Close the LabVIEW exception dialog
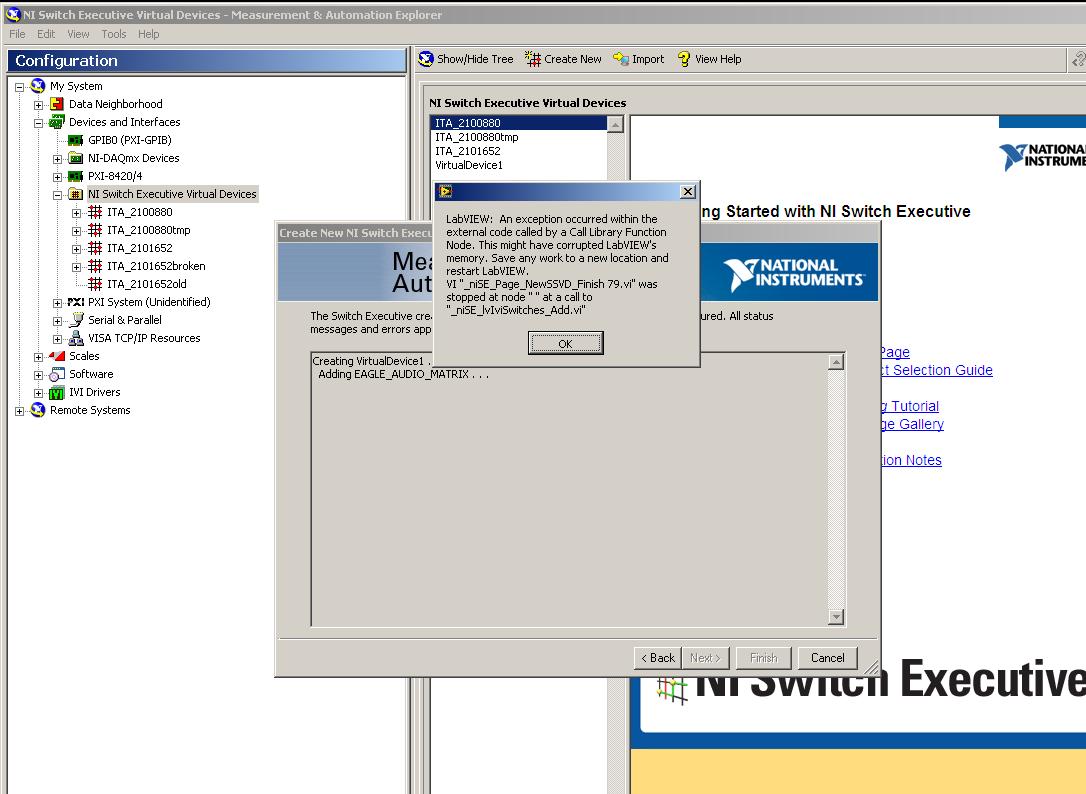This screenshot has width=1086, height=794. [x=687, y=191]
